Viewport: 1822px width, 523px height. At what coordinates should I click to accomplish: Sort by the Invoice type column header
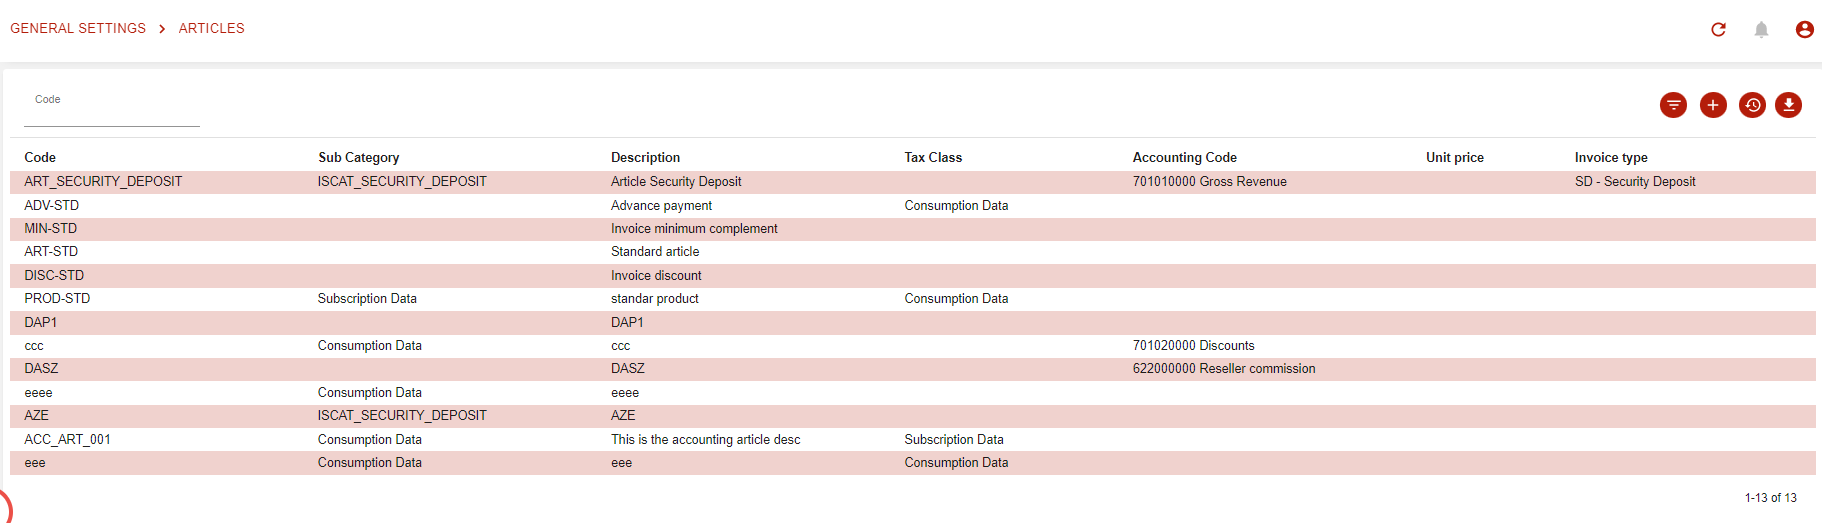click(1610, 157)
